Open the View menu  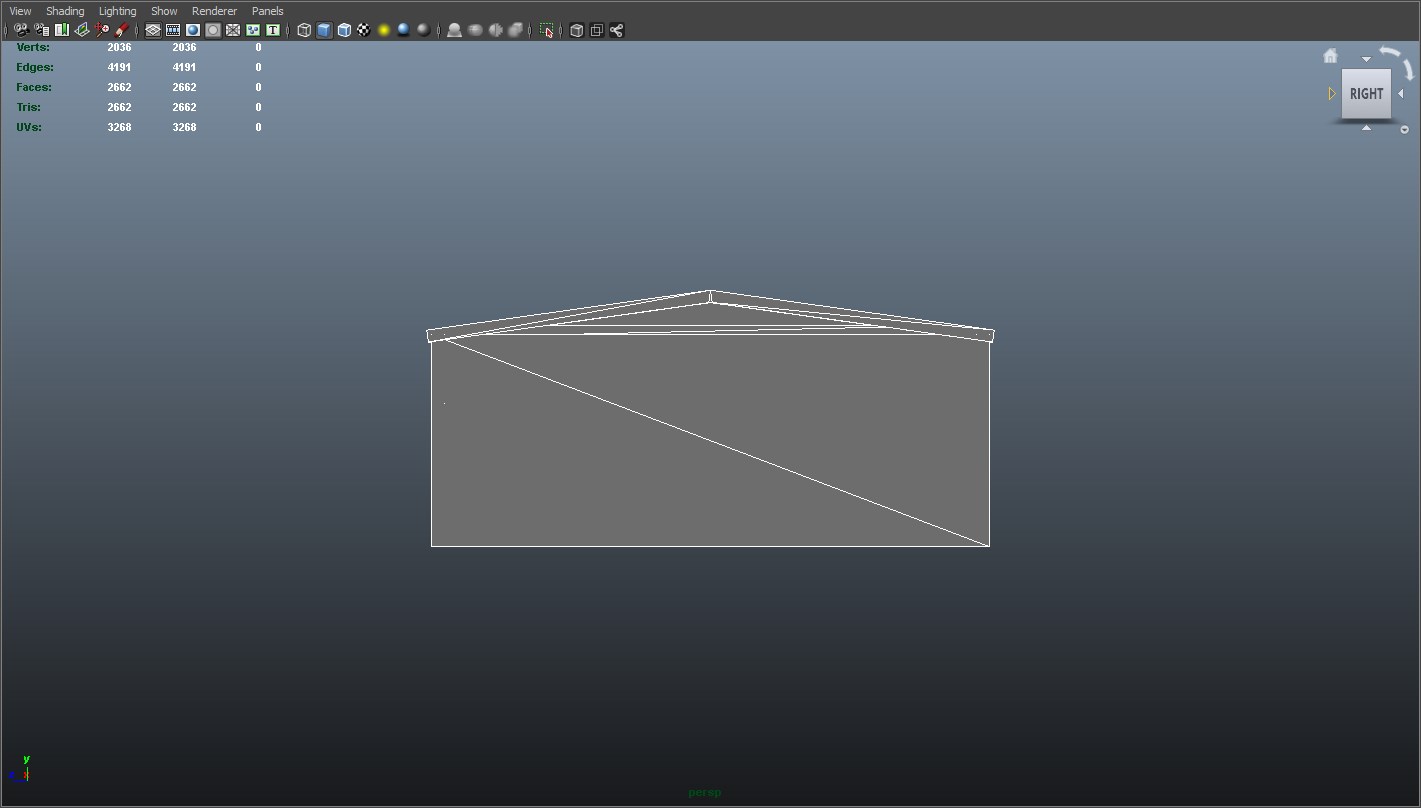[20, 11]
